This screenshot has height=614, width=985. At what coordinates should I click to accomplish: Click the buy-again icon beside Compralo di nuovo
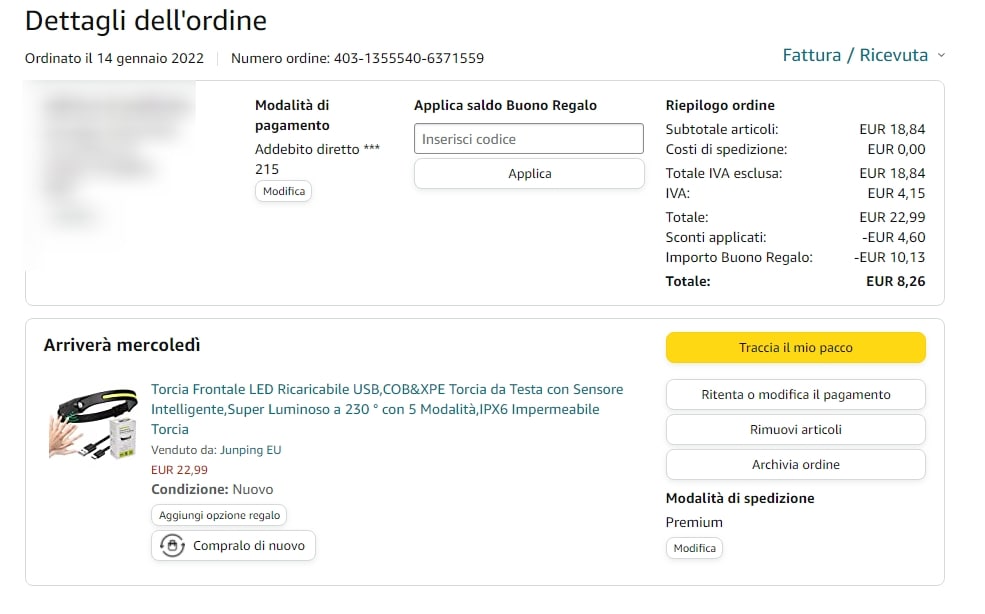tap(173, 546)
